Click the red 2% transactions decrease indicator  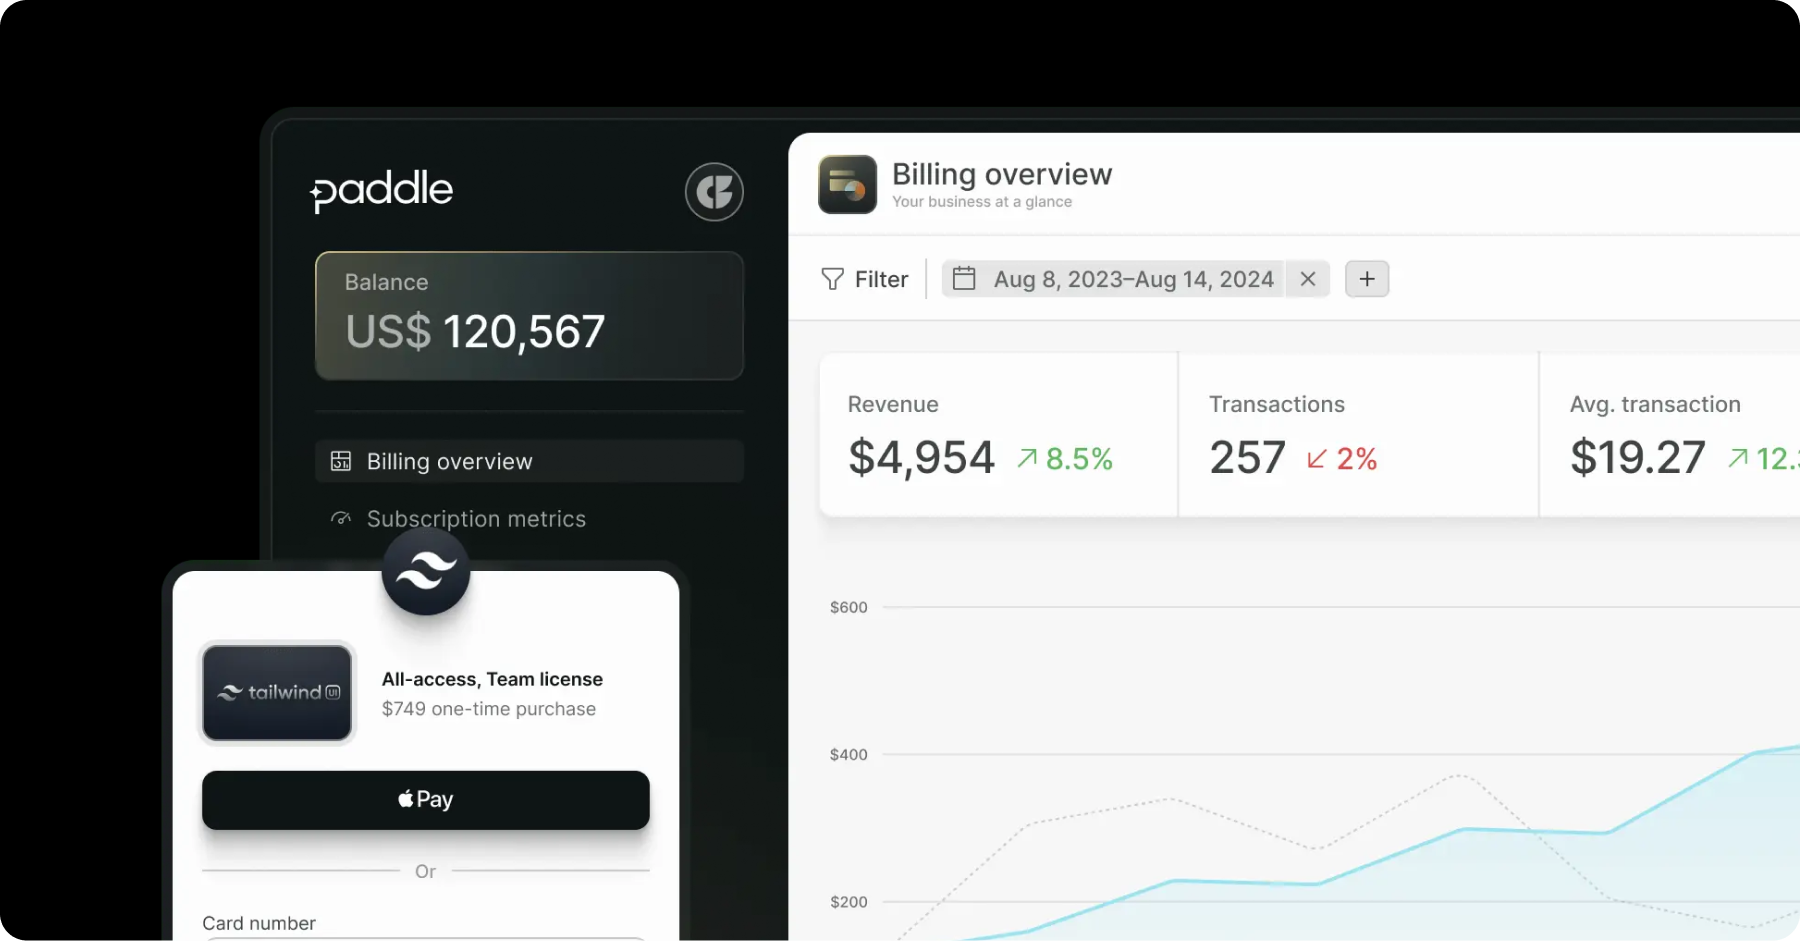click(x=1342, y=459)
